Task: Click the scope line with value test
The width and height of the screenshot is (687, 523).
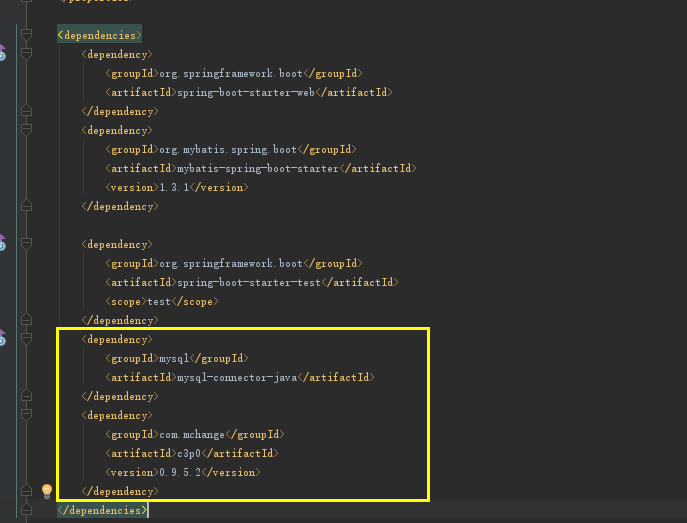Action: tap(162, 301)
